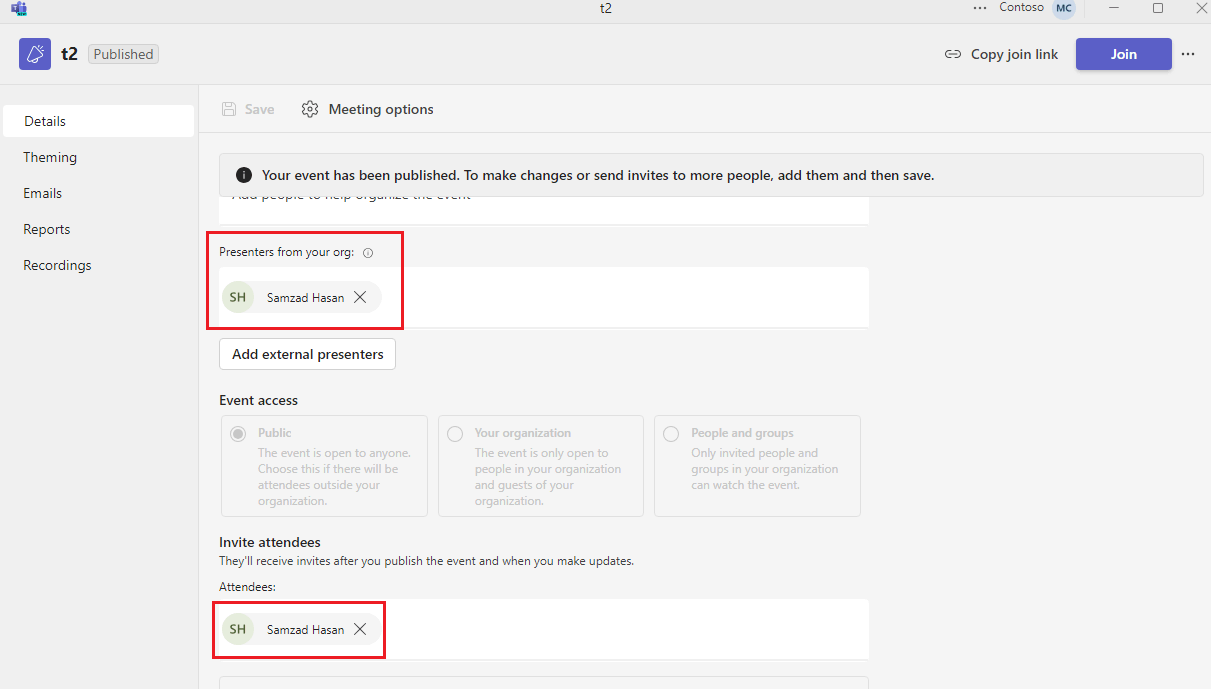Click the SH avatar on the presenter chip
The image size is (1211, 689).
click(238, 297)
